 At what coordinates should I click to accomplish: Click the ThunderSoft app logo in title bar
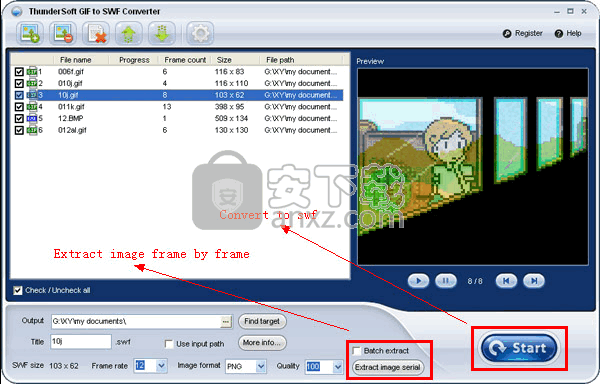tap(16, 11)
